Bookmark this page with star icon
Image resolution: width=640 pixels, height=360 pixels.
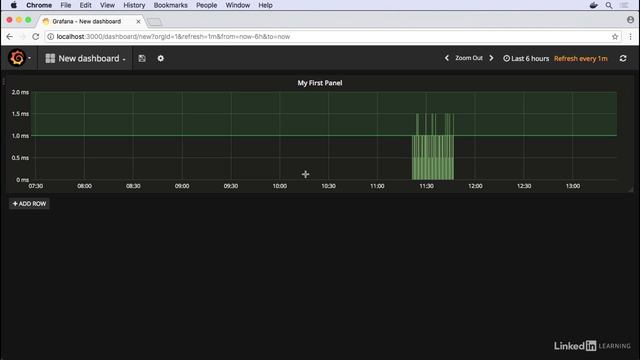click(615, 37)
